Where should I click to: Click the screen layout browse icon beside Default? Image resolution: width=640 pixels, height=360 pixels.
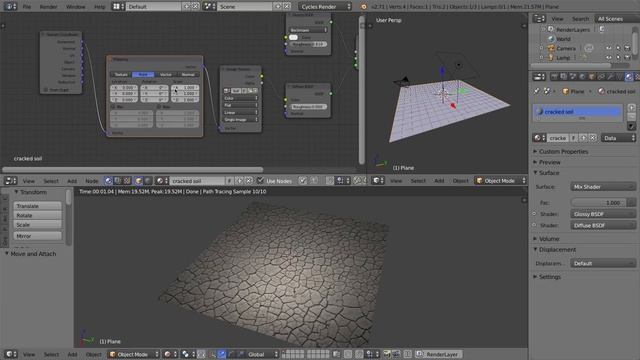pyautogui.click(x=118, y=7)
